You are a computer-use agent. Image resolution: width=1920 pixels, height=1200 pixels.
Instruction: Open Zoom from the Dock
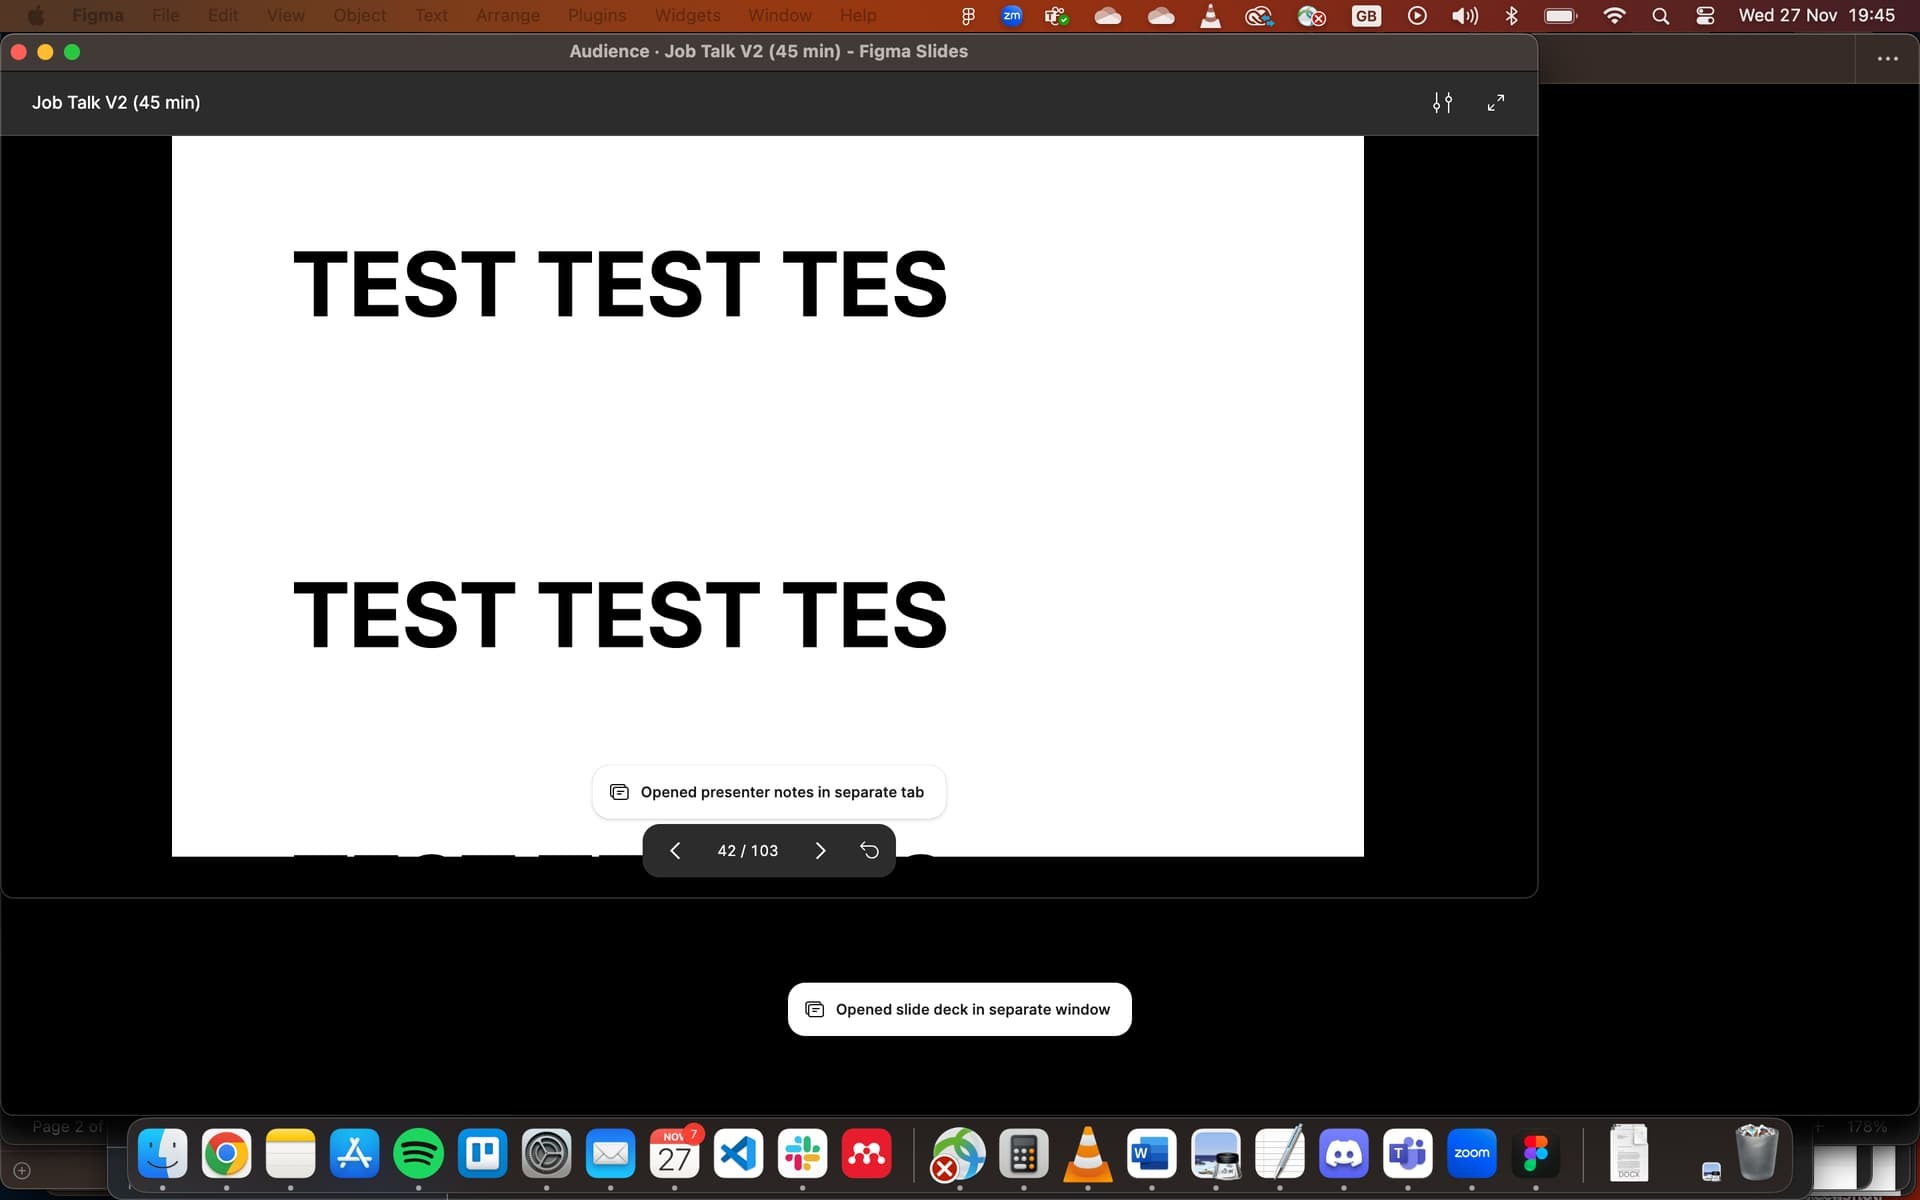1472,1154
